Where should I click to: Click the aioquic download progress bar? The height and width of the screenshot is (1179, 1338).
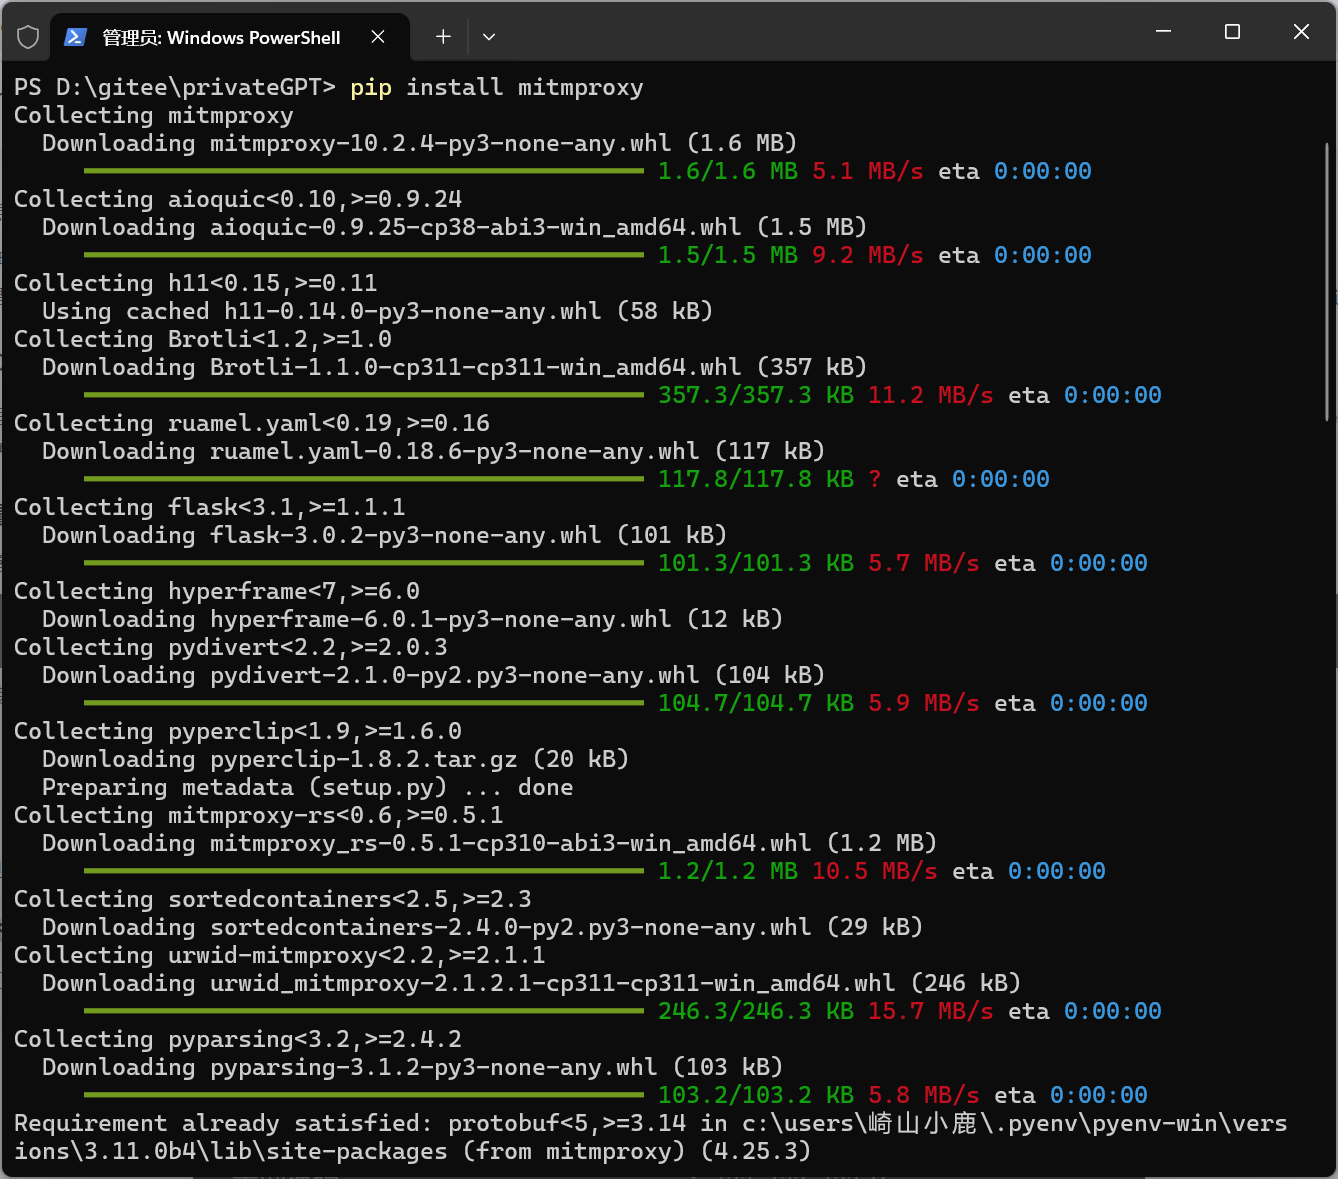point(364,255)
